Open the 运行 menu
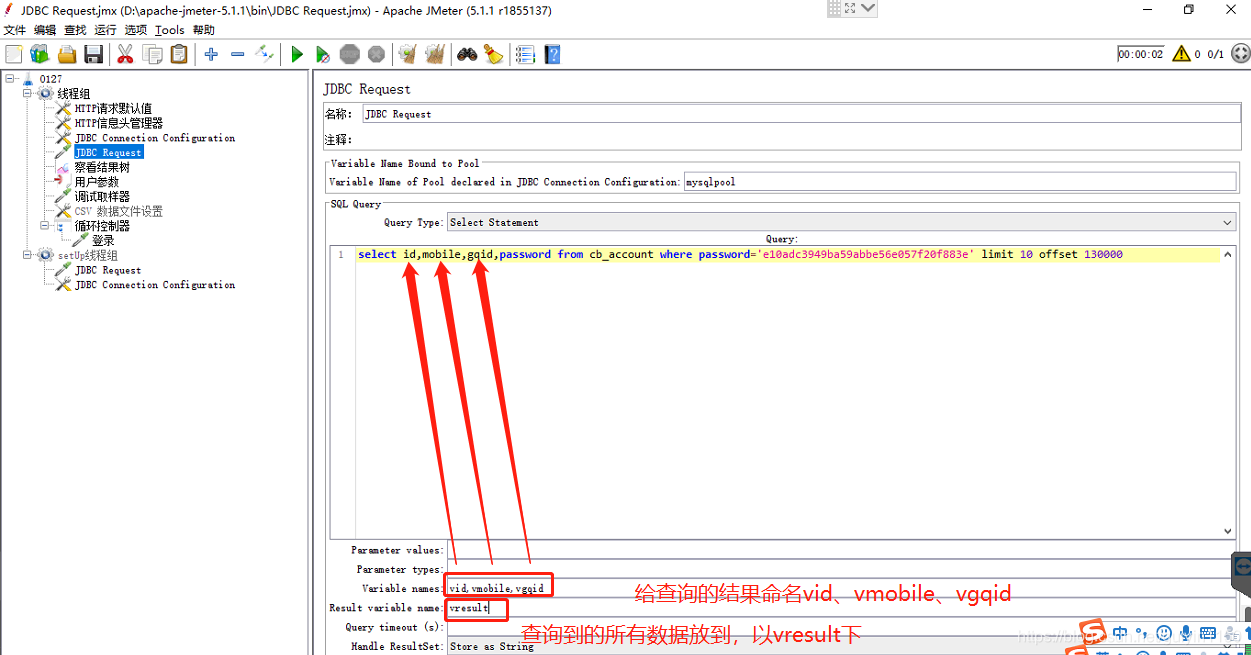The width and height of the screenshot is (1251, 655). [x=105, y=30]
